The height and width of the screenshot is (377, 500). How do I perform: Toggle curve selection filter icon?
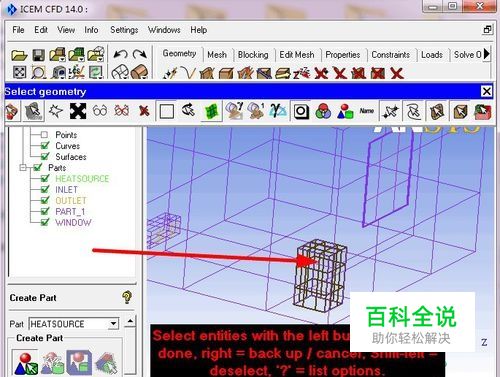pyautogui.click(x=413, y=112)
